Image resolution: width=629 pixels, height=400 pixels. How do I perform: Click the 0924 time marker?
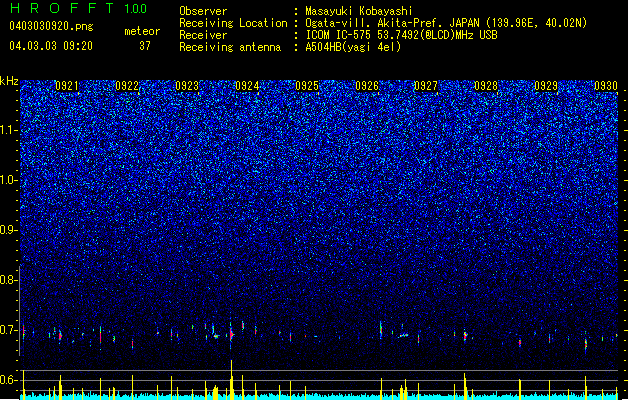point(247,86)
